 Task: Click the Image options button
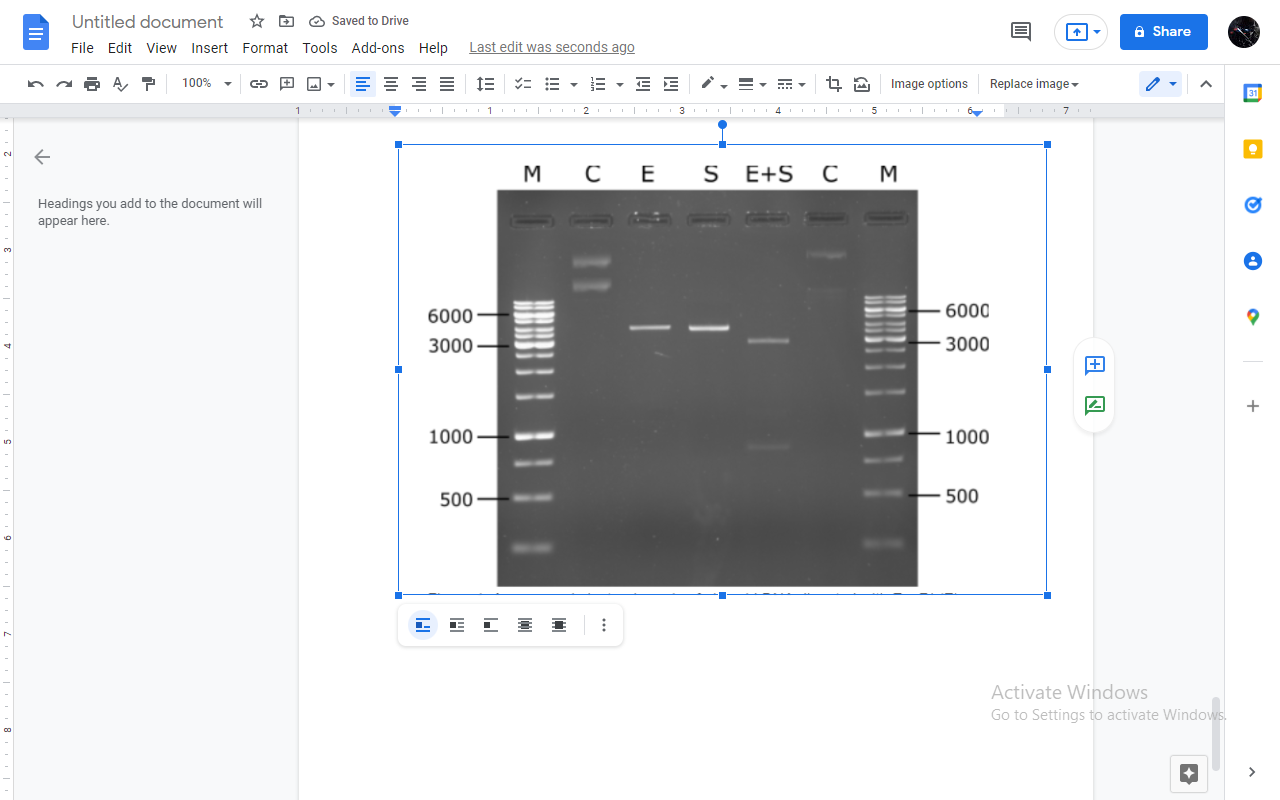pos(929,84)
